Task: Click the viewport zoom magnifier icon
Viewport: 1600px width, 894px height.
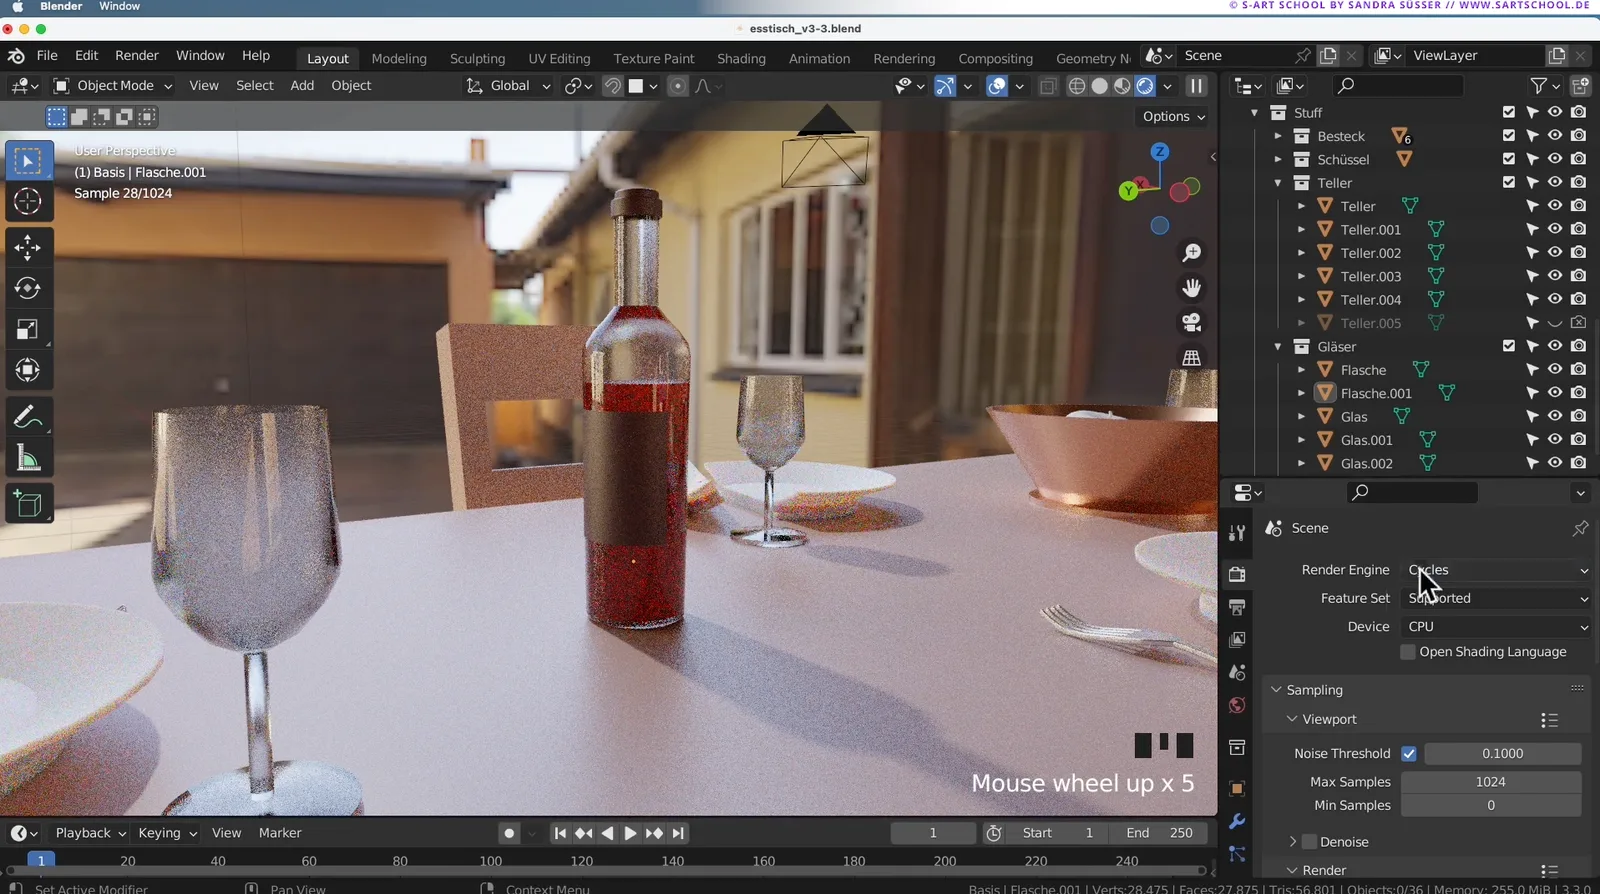Action: point(1191,253)
